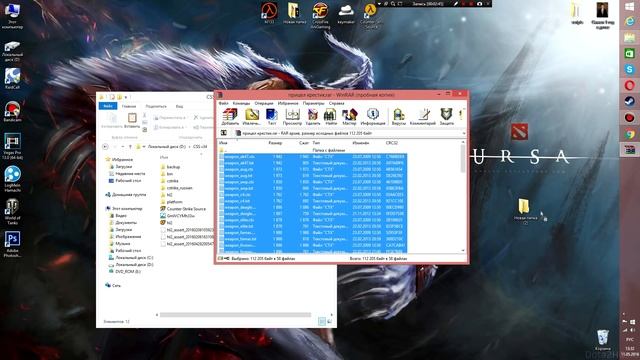This screenshot has height=360, width=640.
Task: Select the weapon_elite.ctx file row in WinRAR
Action: (x=312, y=220)
